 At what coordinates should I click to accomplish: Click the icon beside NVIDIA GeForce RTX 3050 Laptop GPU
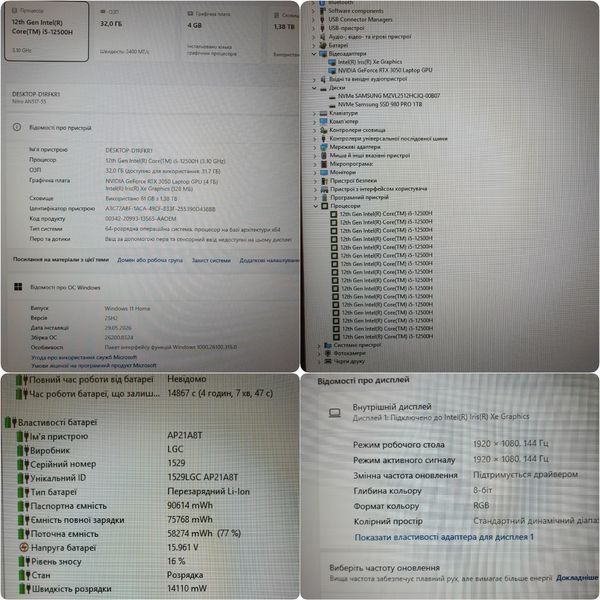coord(332,71)
